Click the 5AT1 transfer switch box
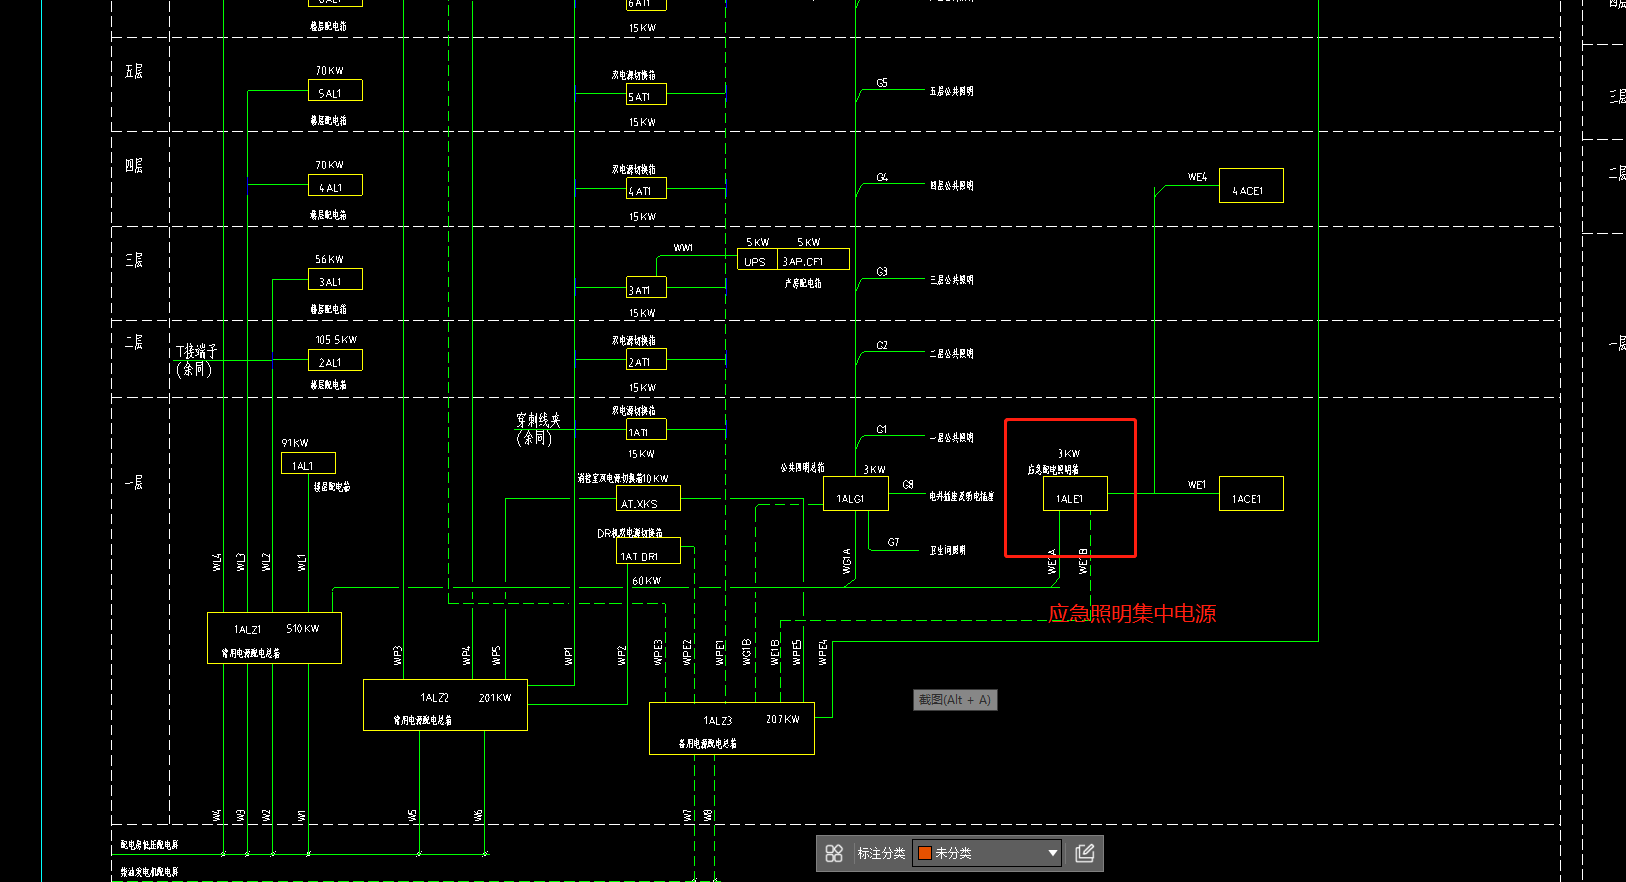The width and height of the screenshot is (1626, 882). [x=646, y=95]
